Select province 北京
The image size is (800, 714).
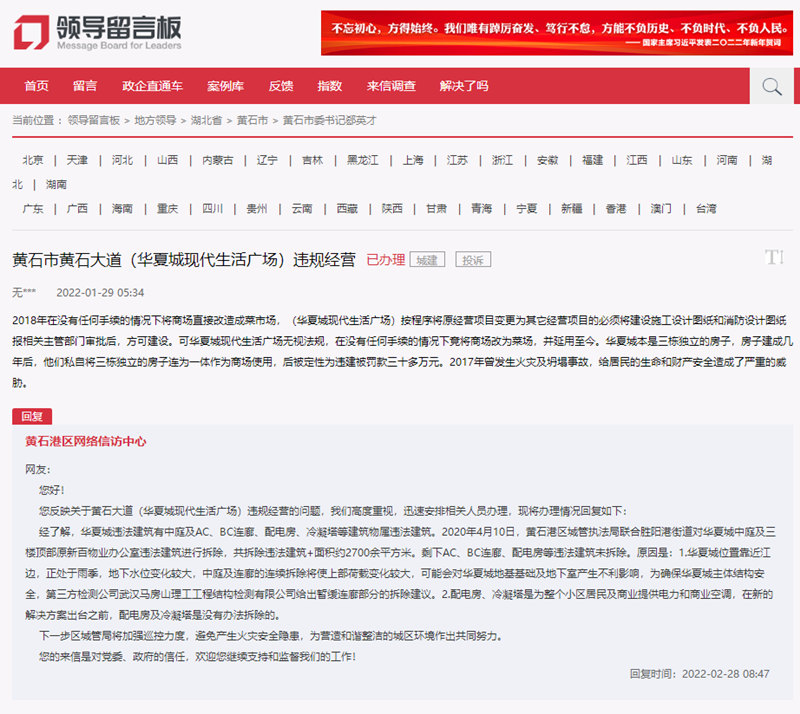click(33, 160)
